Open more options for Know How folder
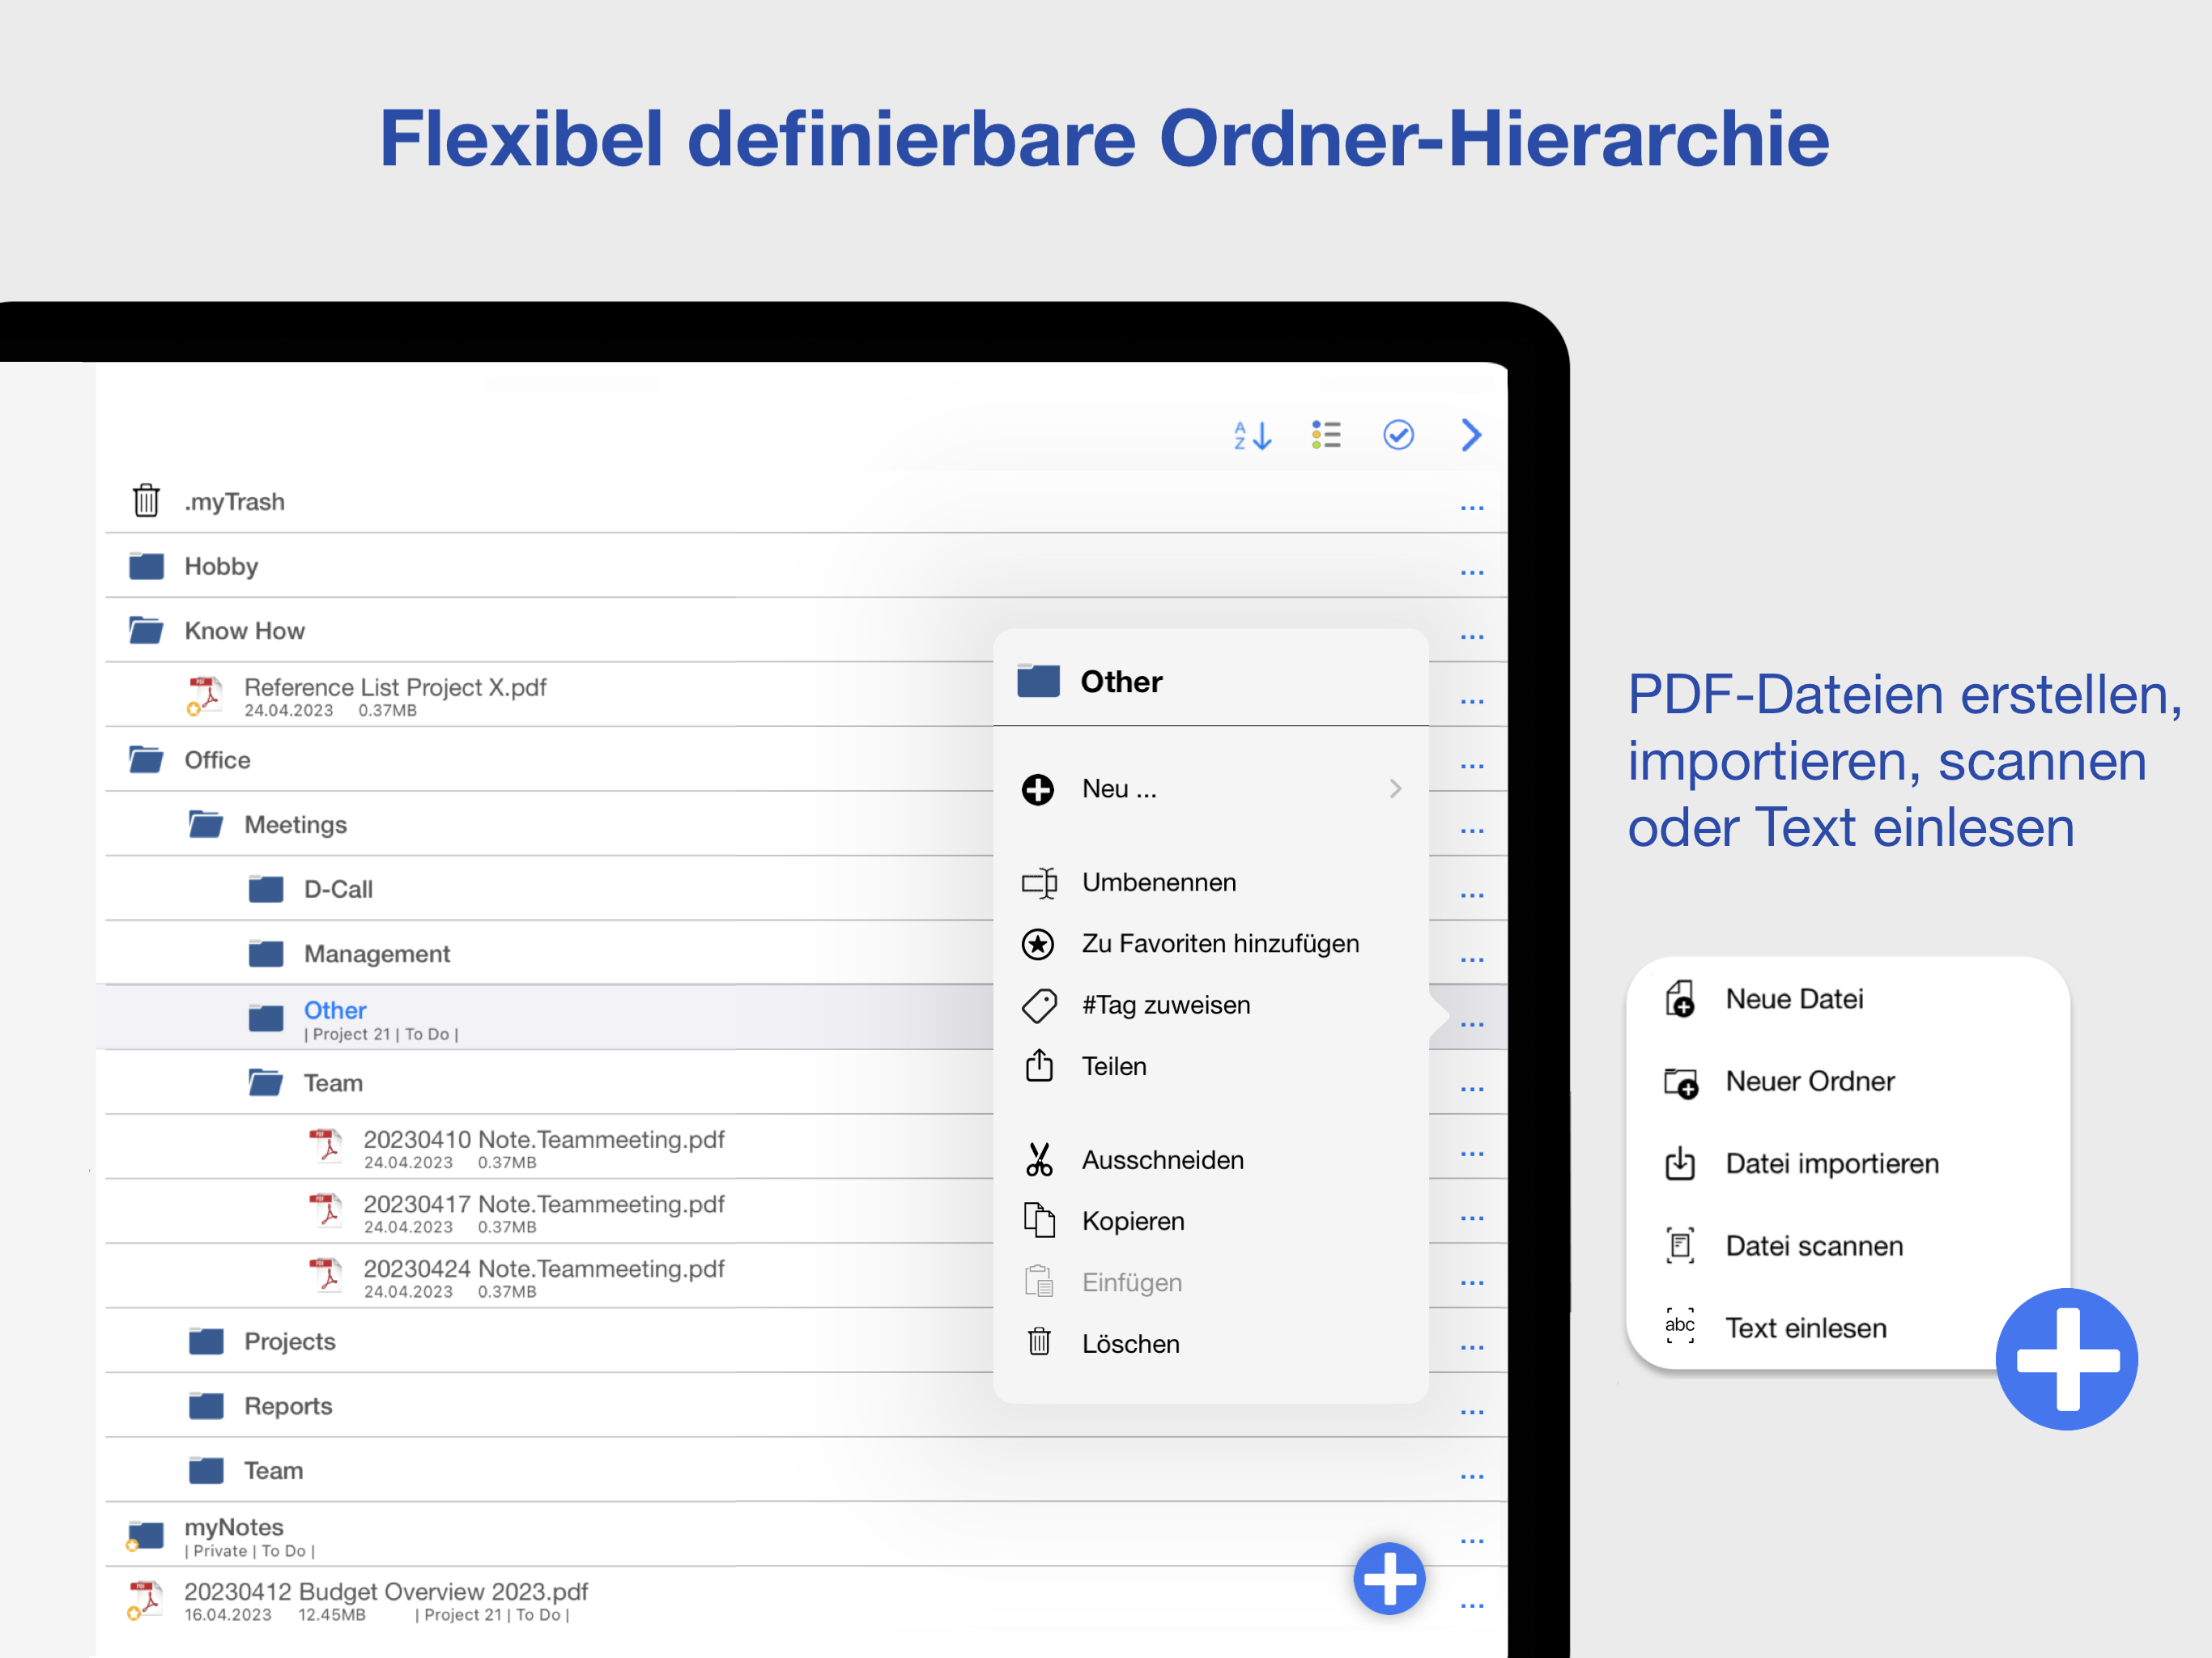Screen dimensions: 2212x1658 (1471, 637)
